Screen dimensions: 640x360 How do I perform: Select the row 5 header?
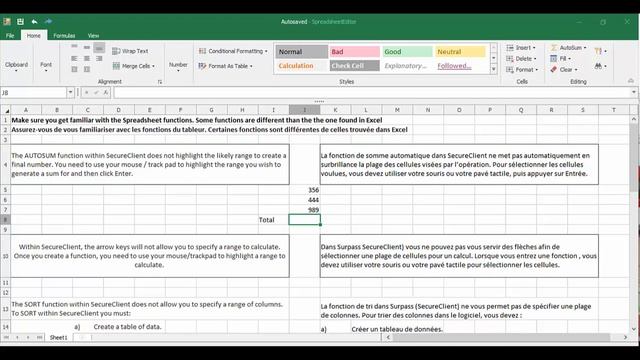tap(5, 190)
